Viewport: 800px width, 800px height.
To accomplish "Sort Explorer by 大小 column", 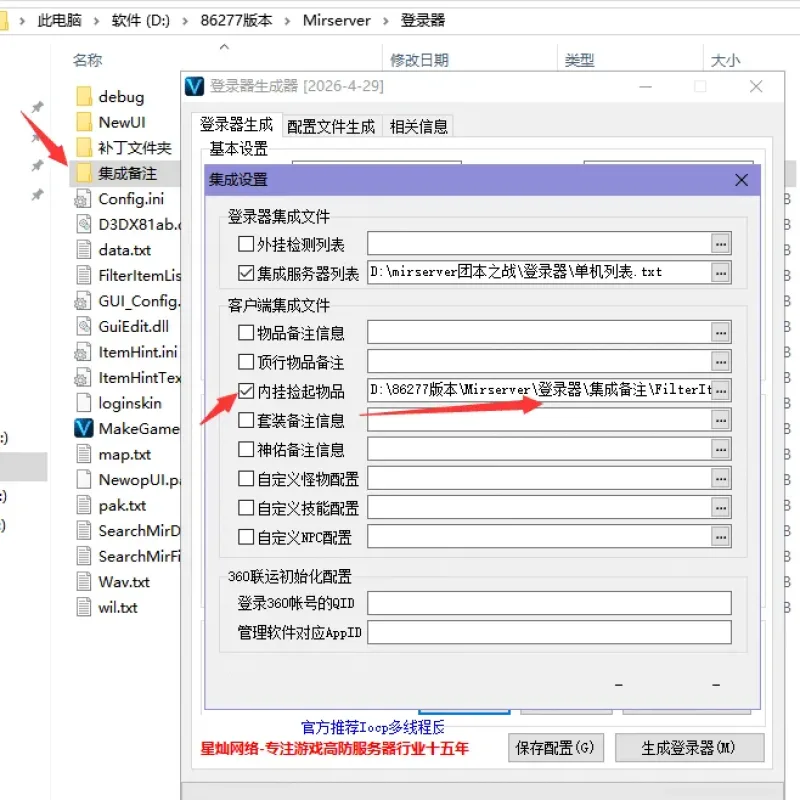I will pos(726,60).
